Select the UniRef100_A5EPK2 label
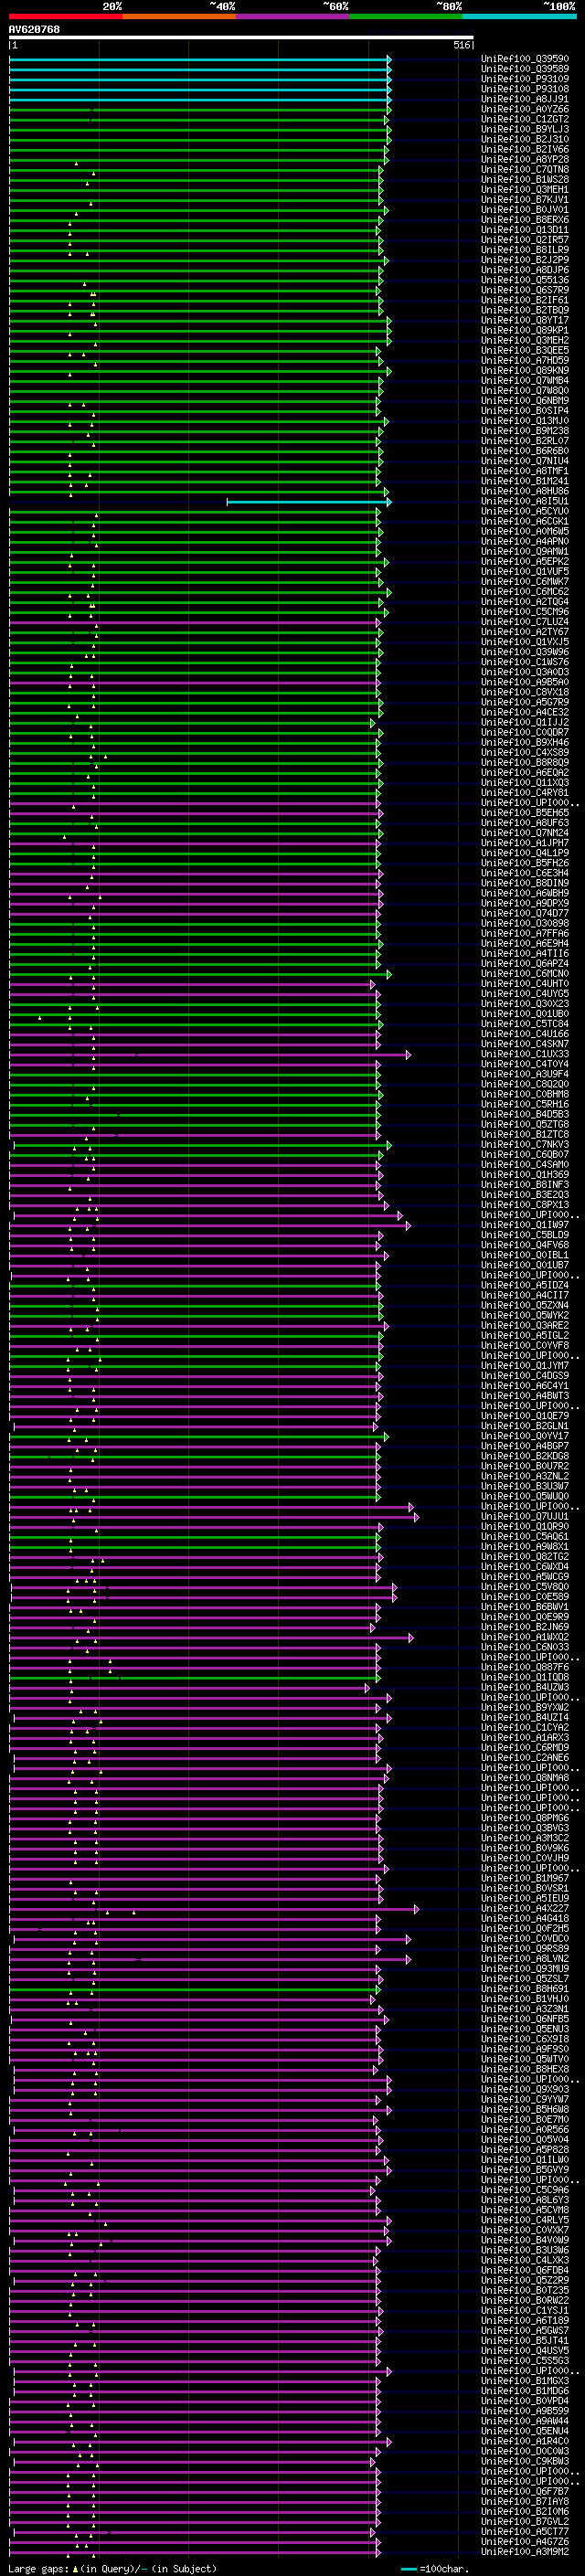Screen dimensions: 585x2576 (x=525, y=562)
